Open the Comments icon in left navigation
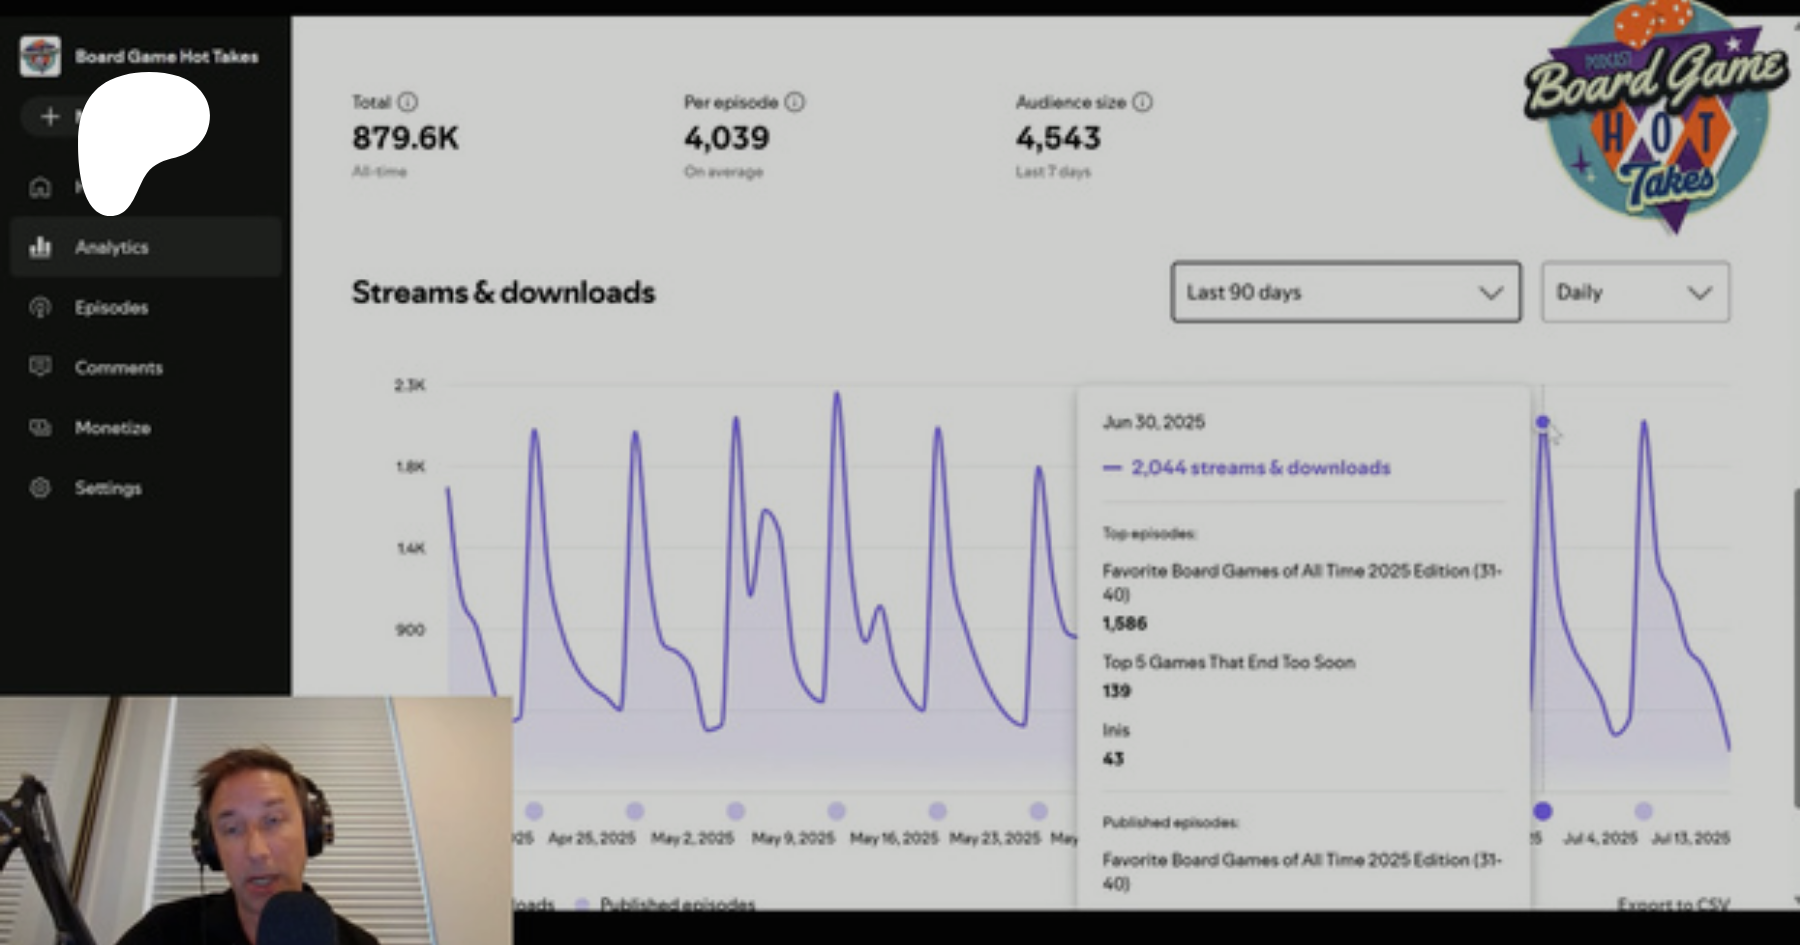 click(40, 367)
